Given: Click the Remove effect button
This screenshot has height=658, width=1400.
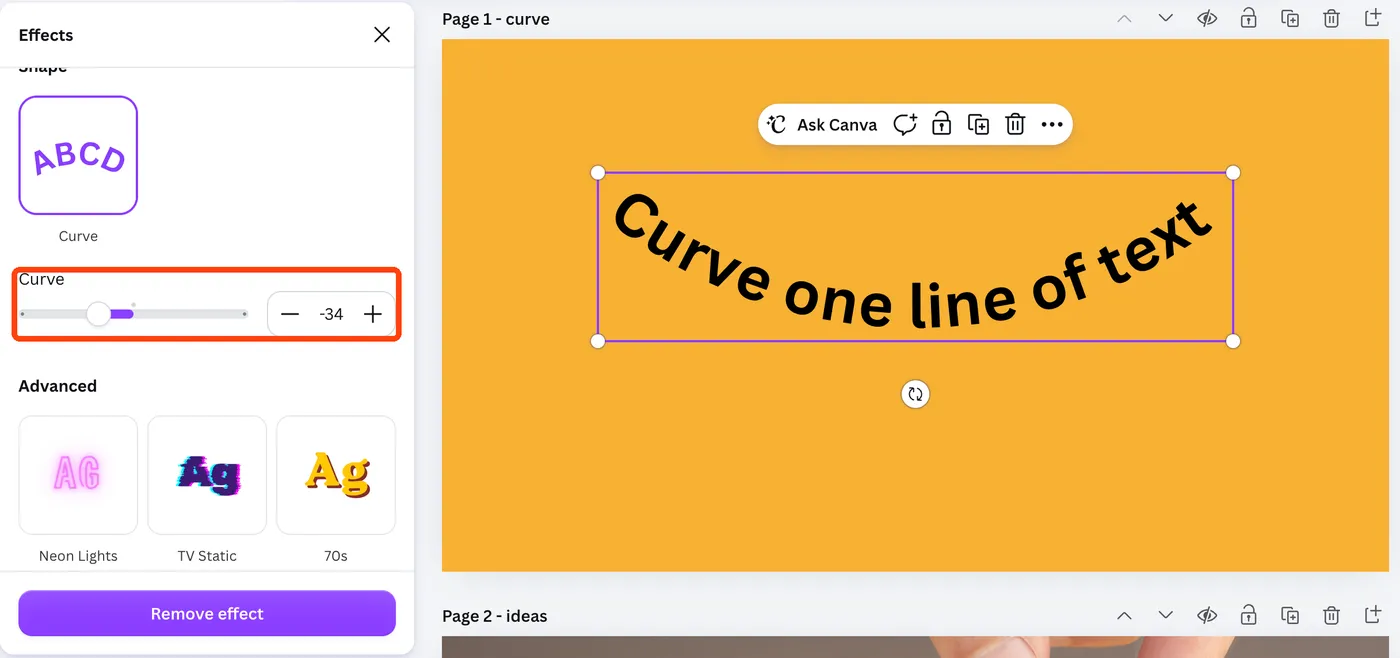Looking at the screenshot, I should point(207,613).
